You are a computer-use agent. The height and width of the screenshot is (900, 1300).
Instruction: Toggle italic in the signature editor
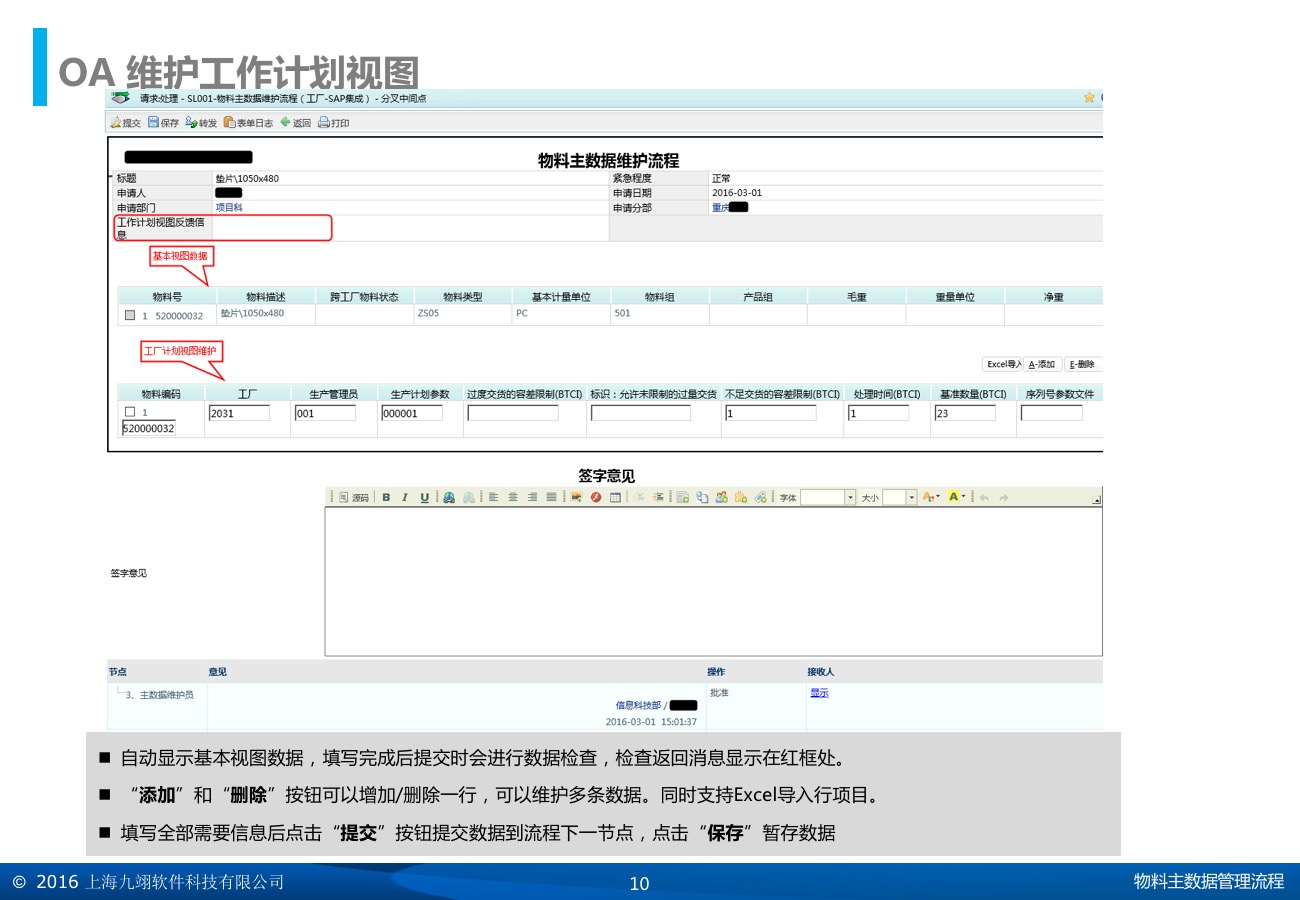pyautogui.click(x=405, y=497)
